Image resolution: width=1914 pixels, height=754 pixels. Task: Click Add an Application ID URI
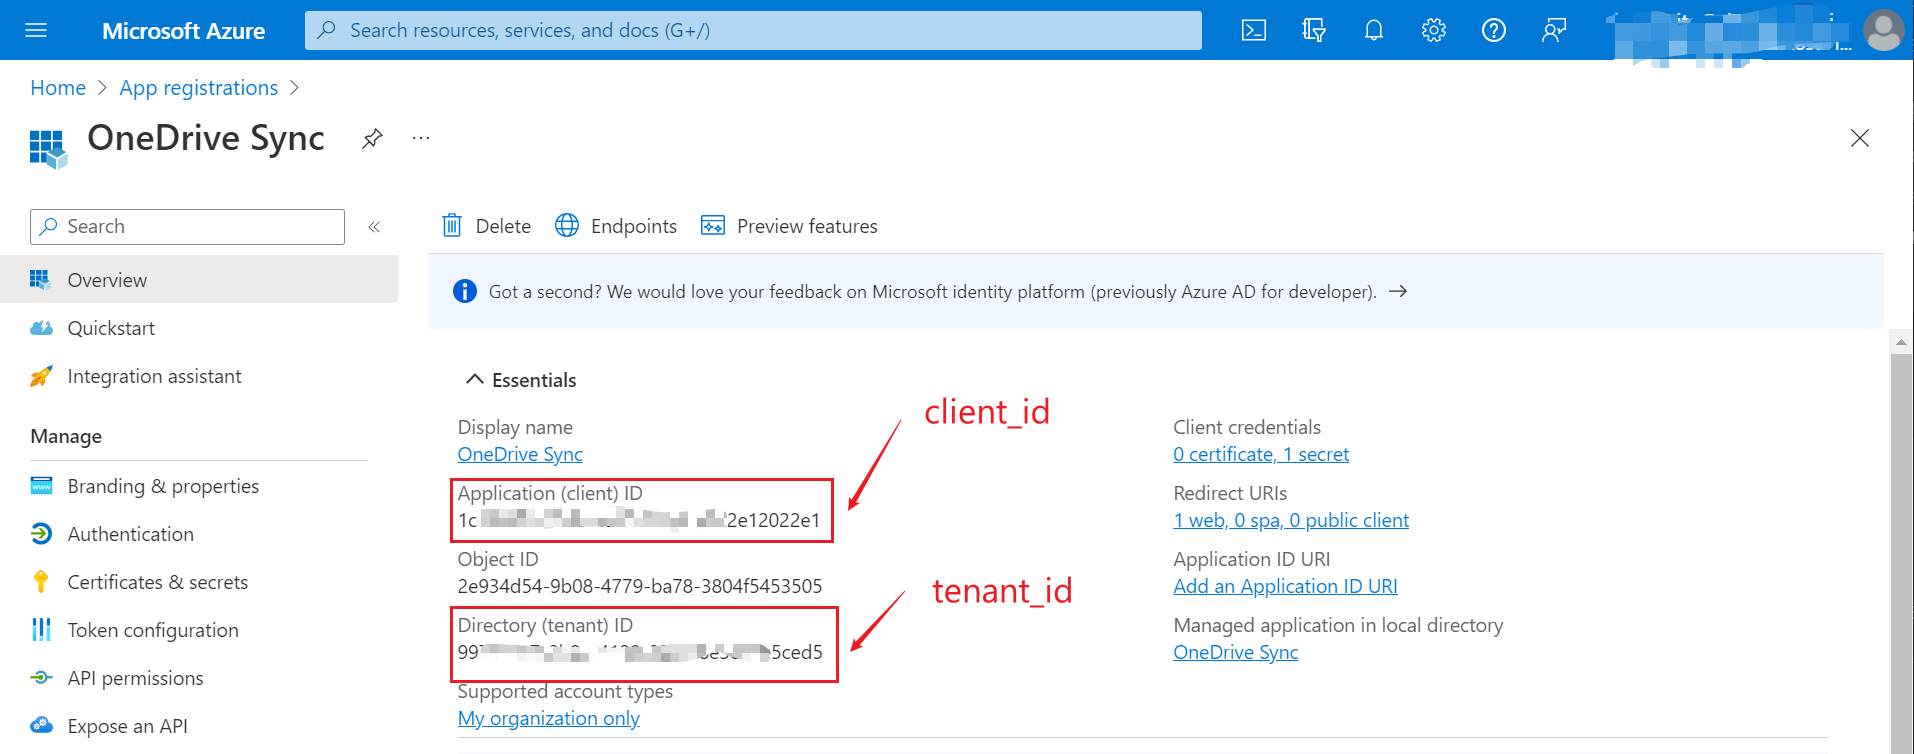click(1285, 586)
